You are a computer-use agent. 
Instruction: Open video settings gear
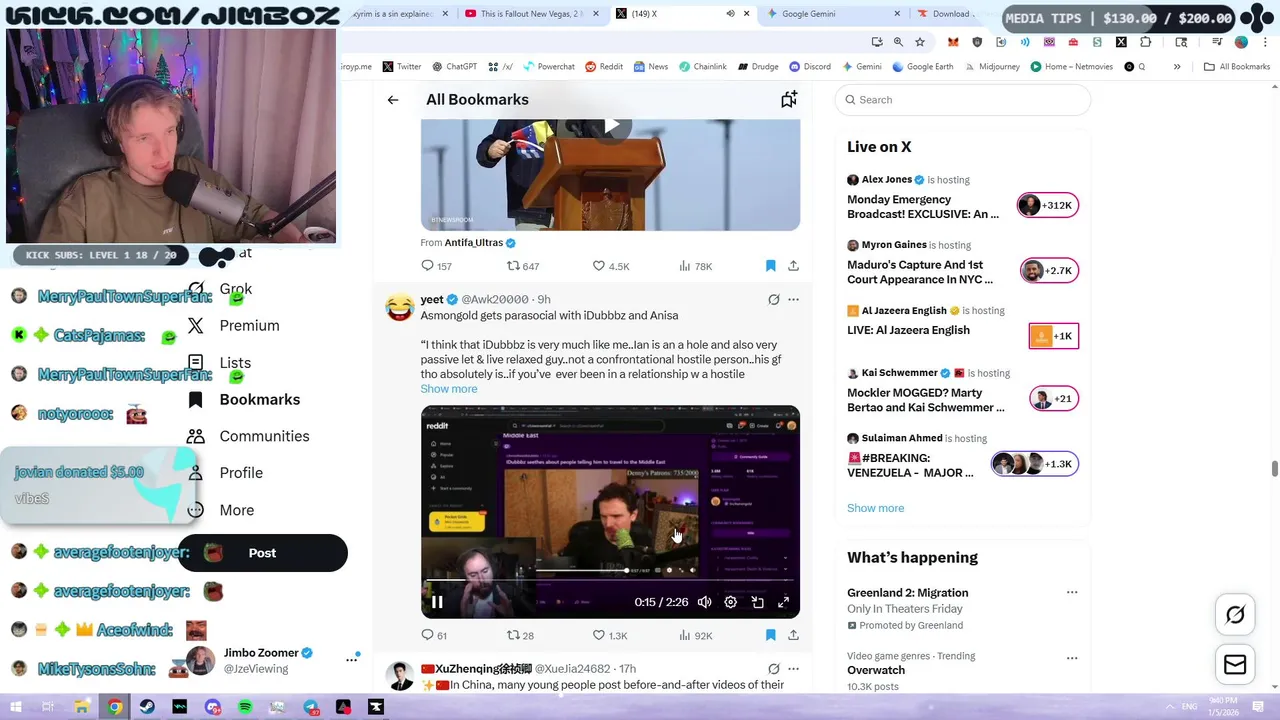pos(730,602)
